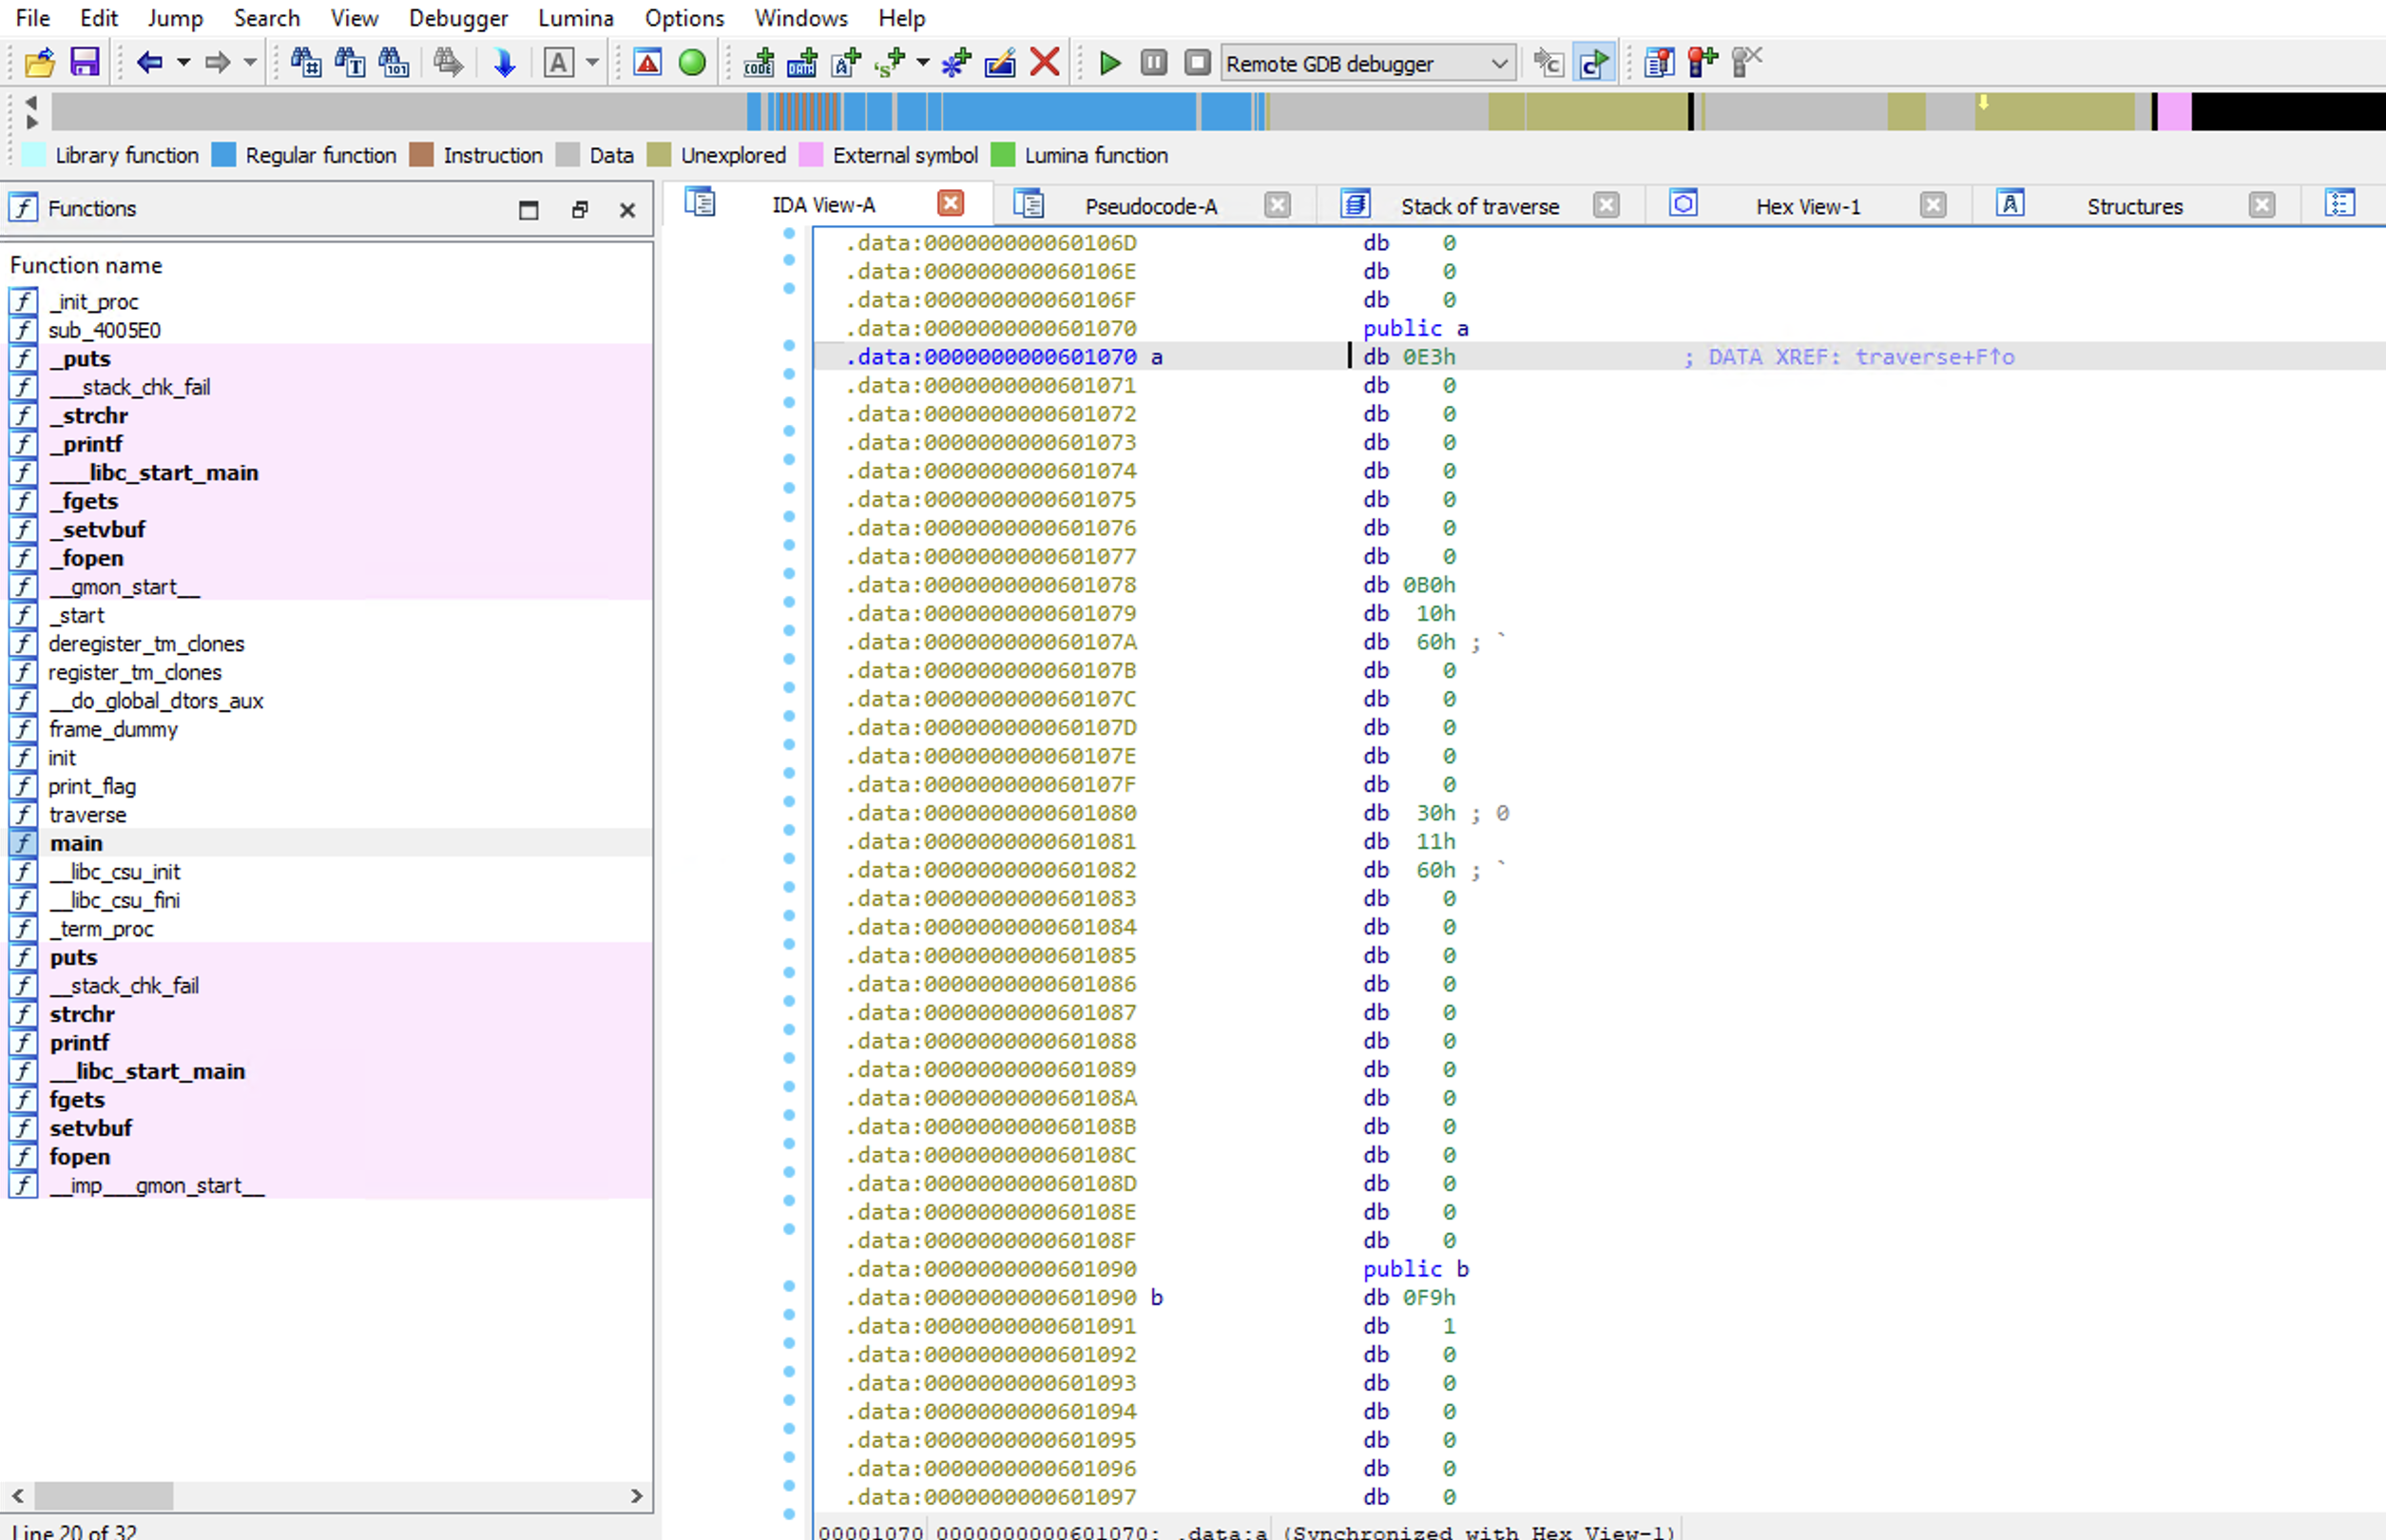Click navigation band scroll-left arrow
The width and height of the screenshot is (2386, 1540).
(x=31, y=102)
